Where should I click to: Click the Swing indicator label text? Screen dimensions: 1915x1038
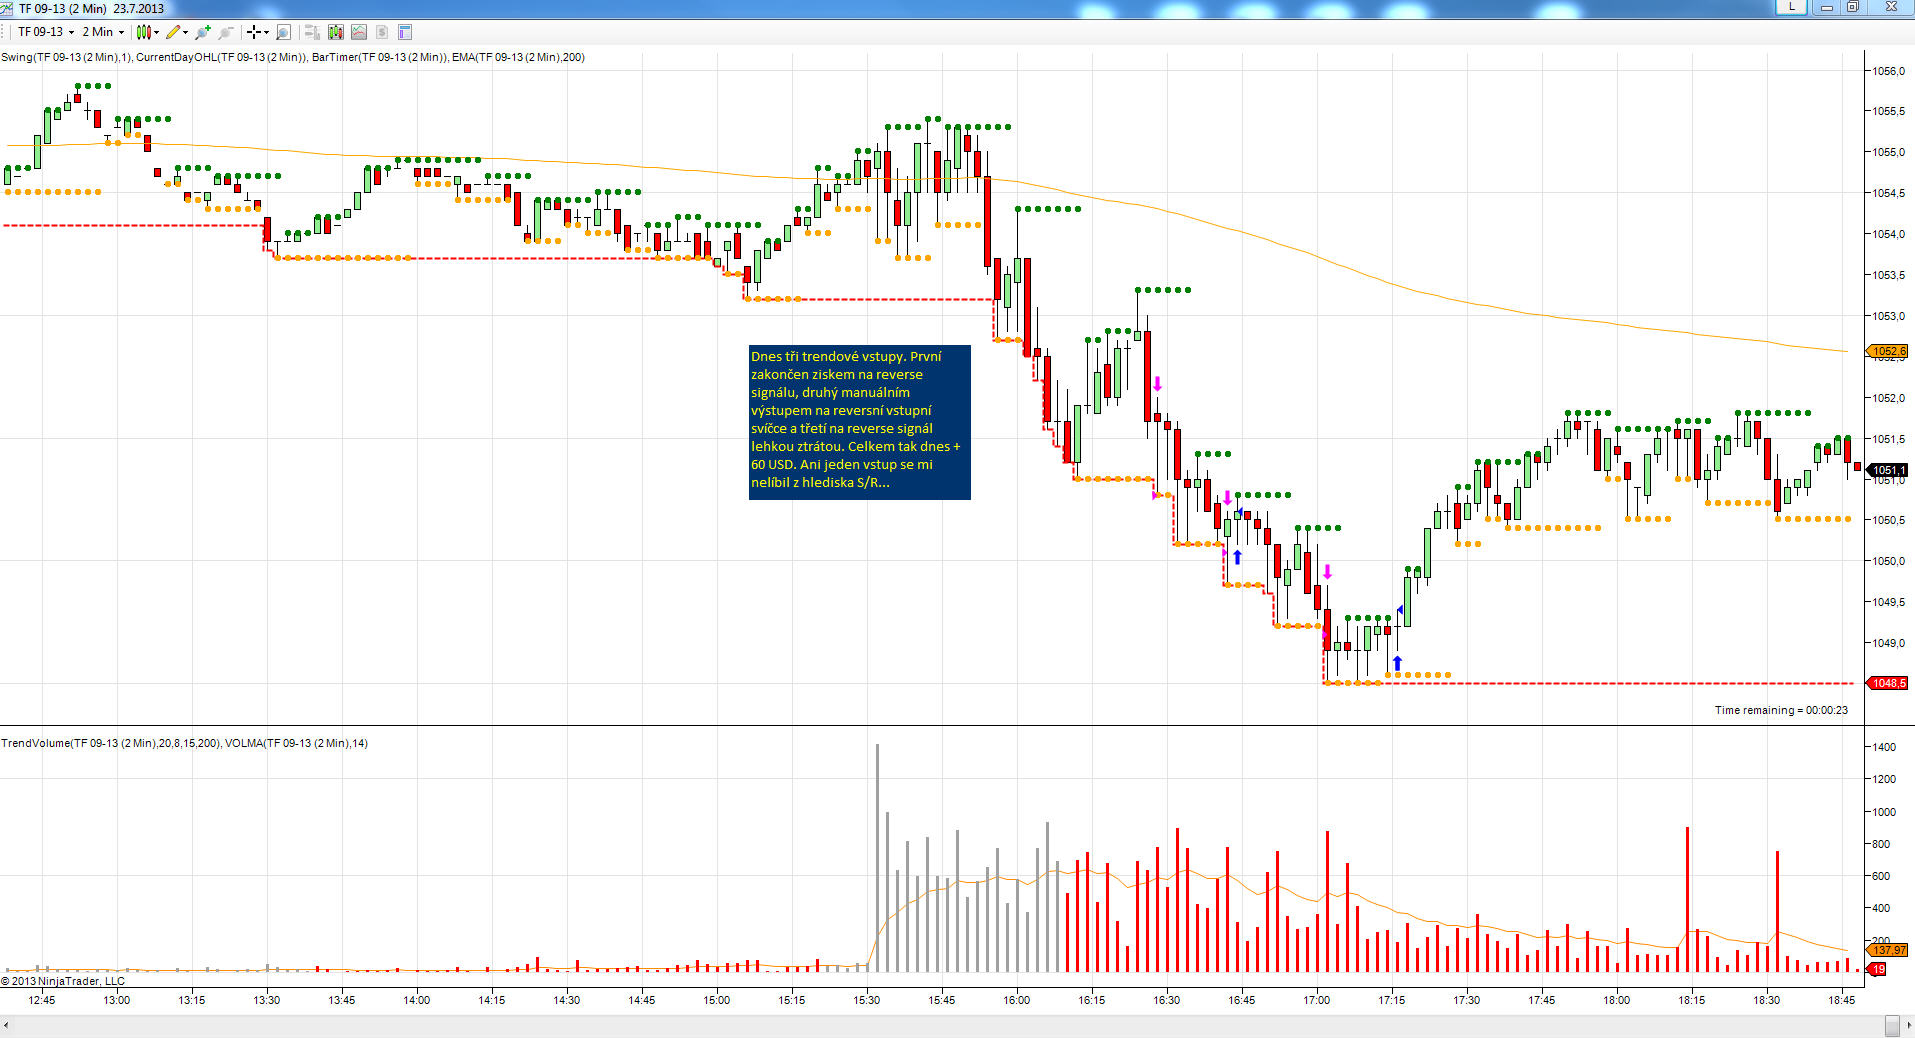point(66,57)
